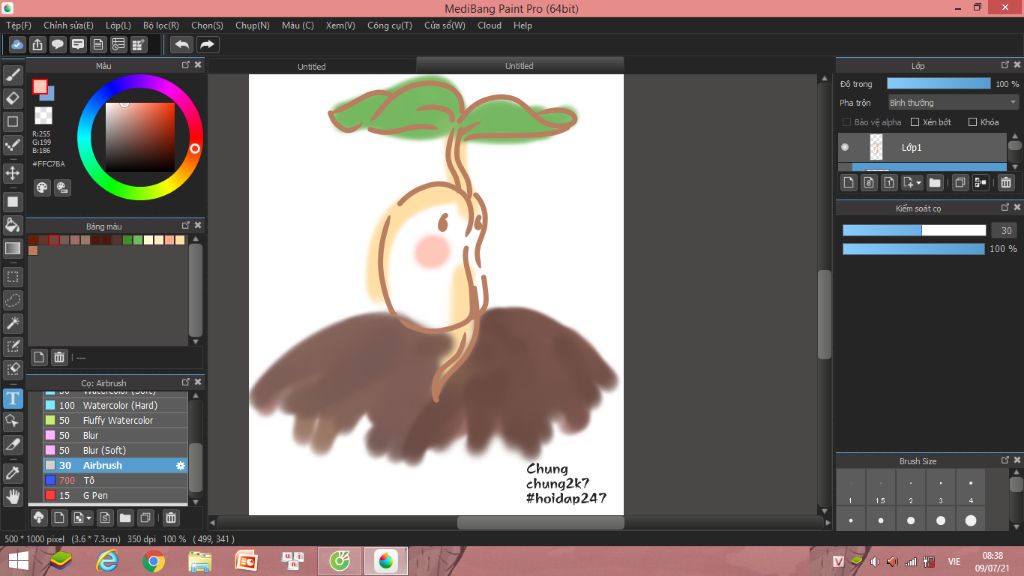
Task: Click brush size value field showing 30
Action: (x=1005, y=230)
